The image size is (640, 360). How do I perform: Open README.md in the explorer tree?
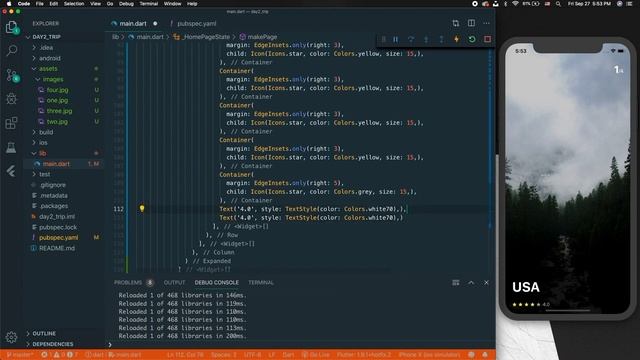(57, 248)
